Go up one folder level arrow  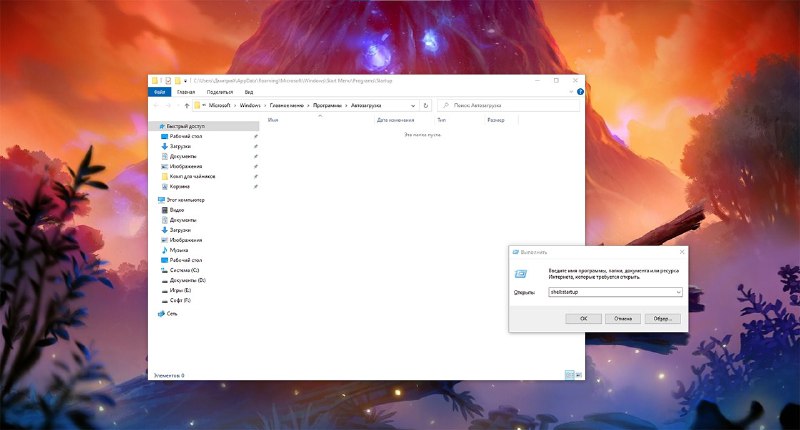[x=187, y=106]
